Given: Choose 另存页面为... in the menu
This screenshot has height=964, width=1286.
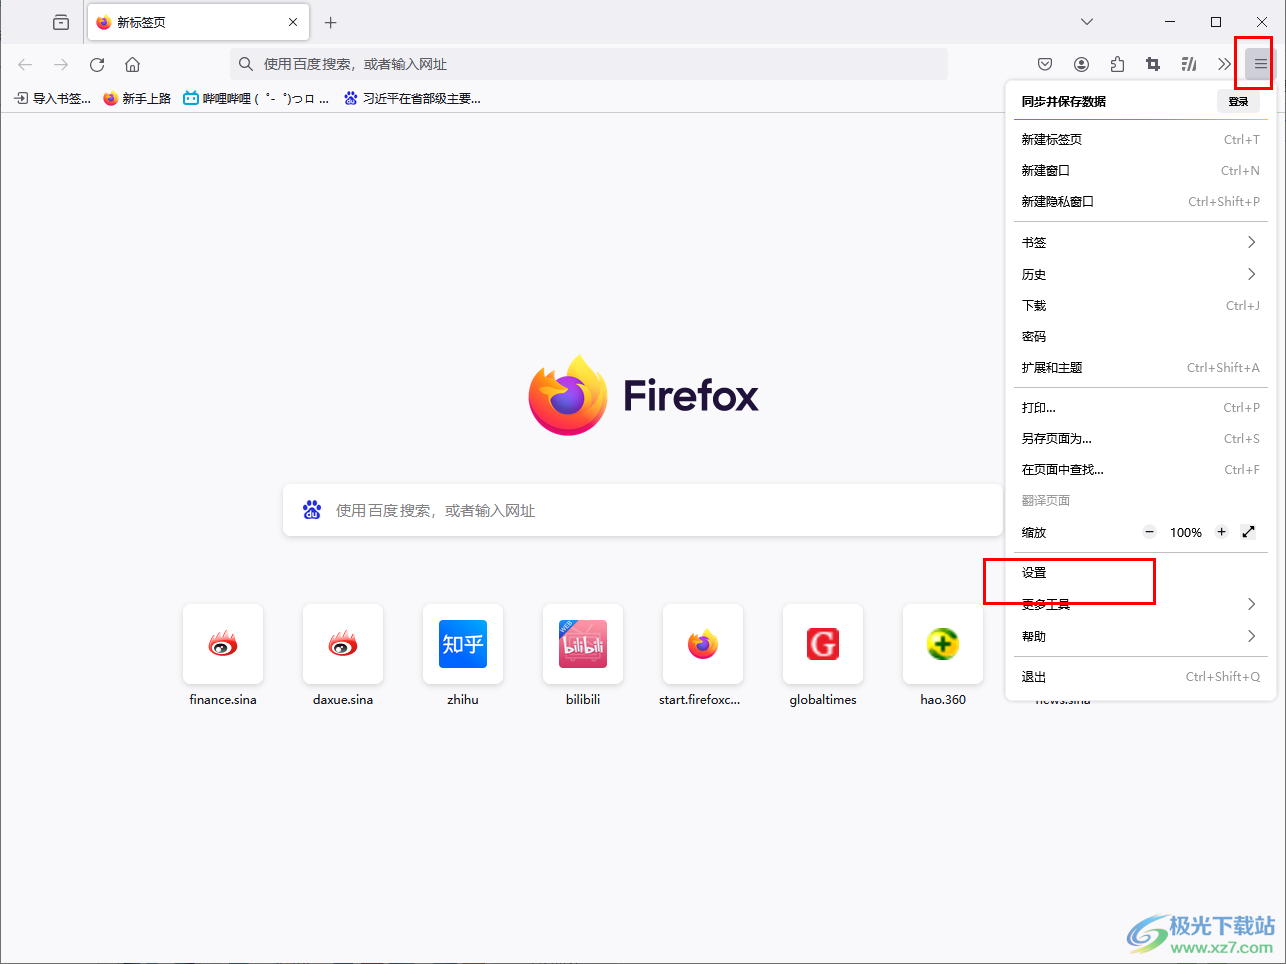Looking at the screenshot, I should 1140,438.
